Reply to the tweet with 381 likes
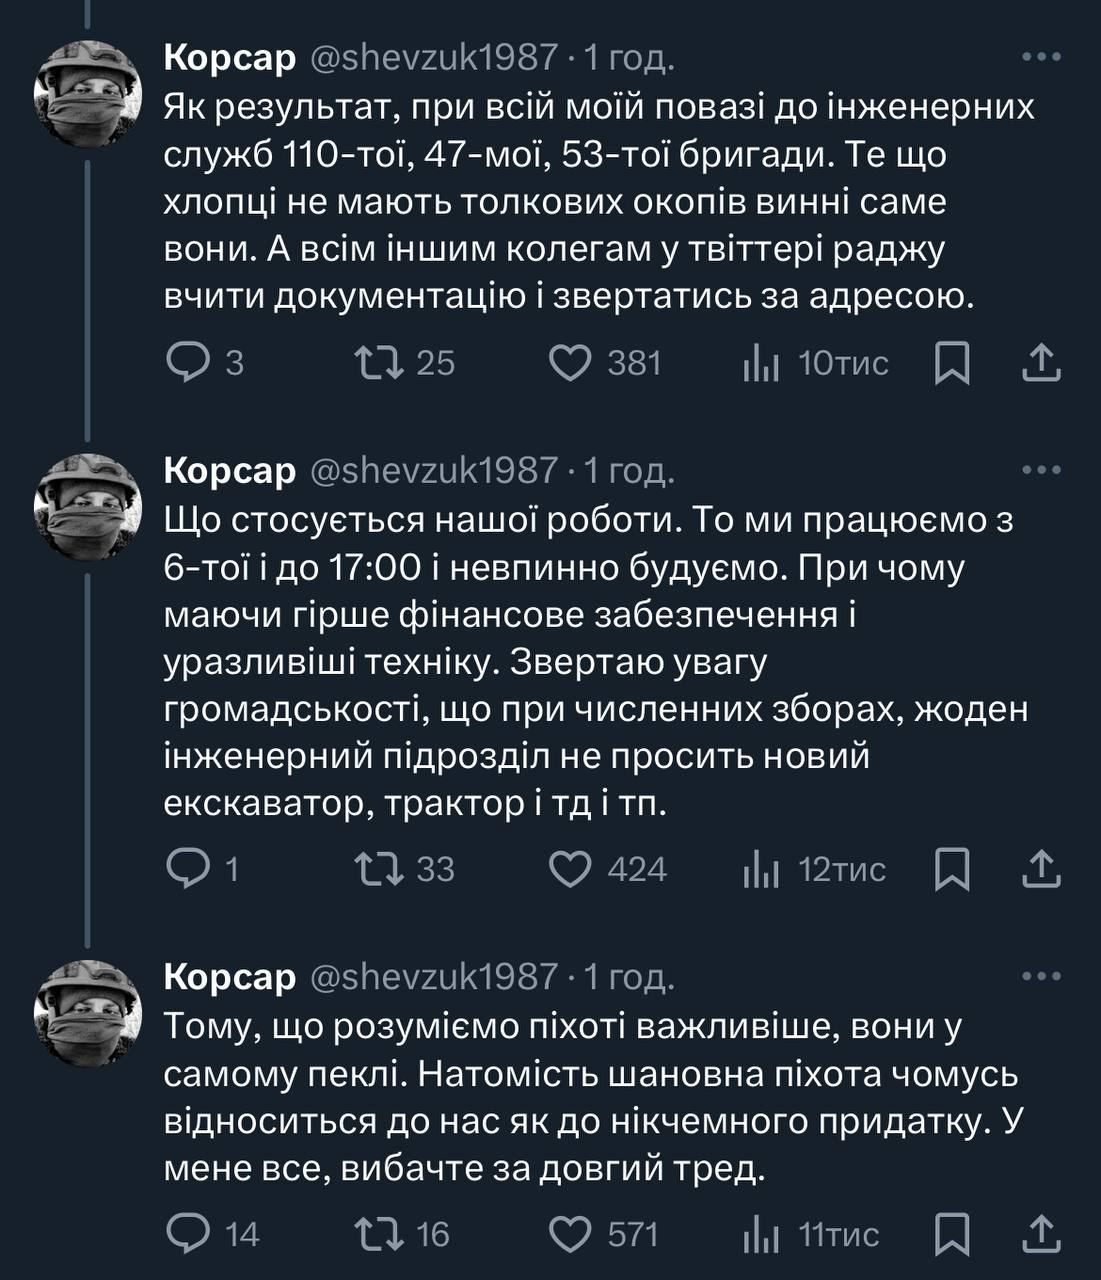This screenshot has width=1101, height=1280. pos(187,363)
